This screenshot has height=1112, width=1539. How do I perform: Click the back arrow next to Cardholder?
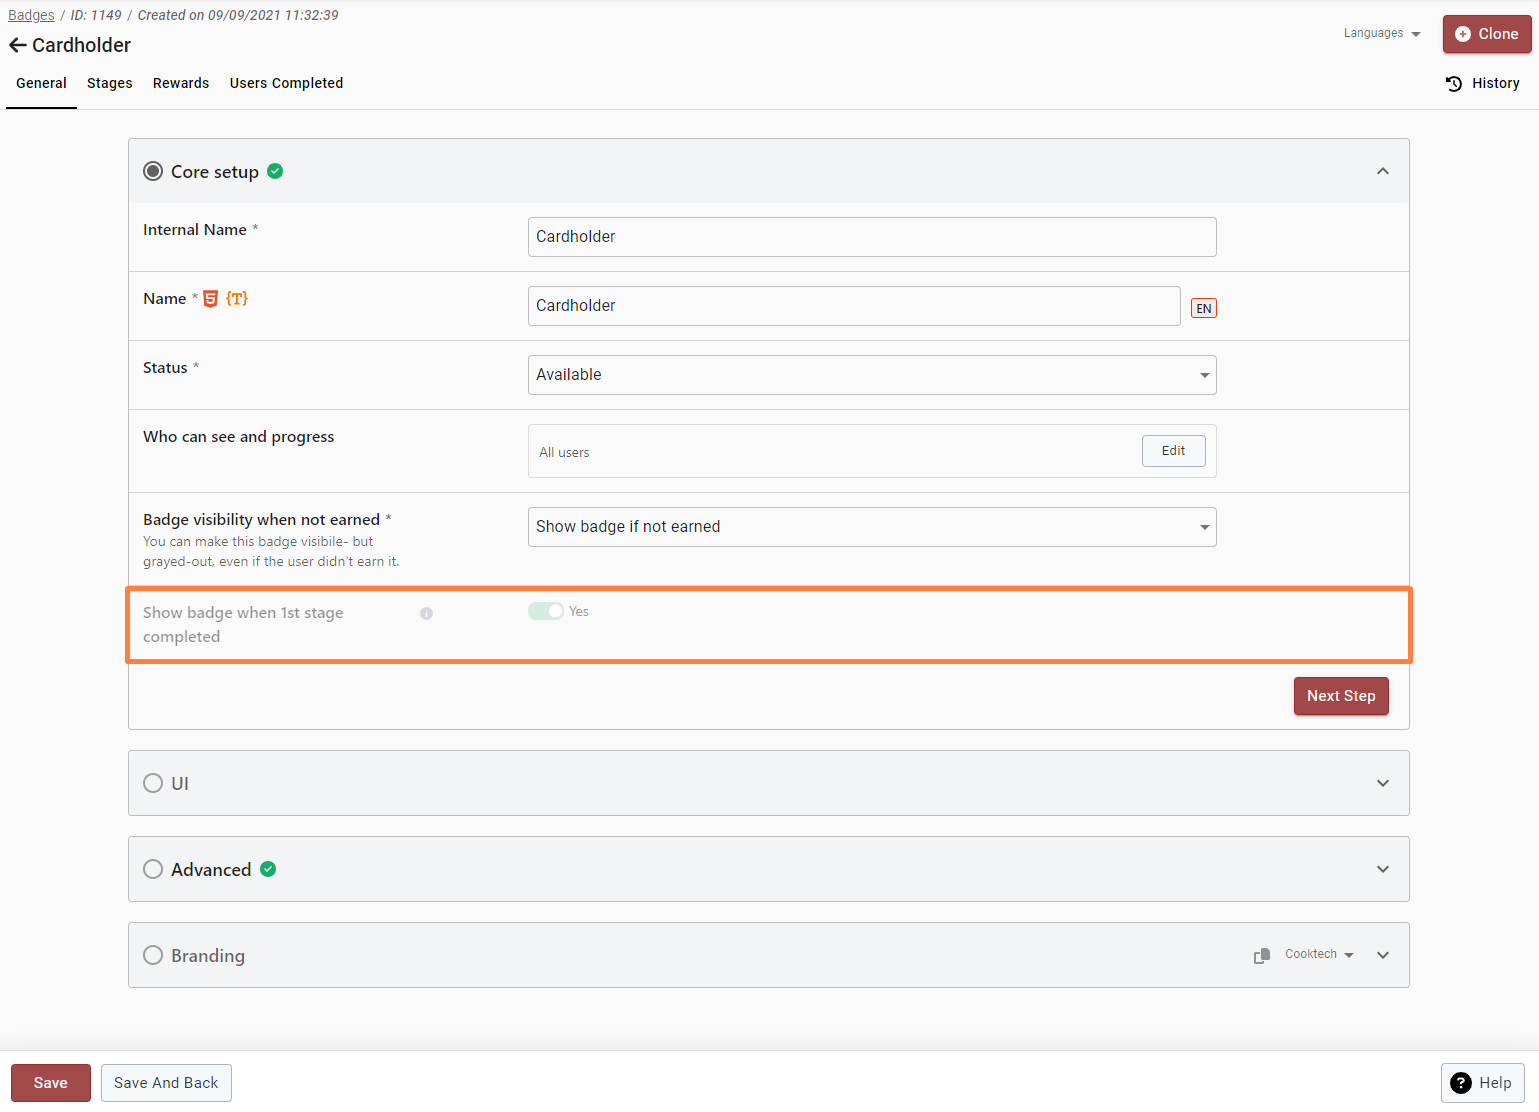pos(17,45)
